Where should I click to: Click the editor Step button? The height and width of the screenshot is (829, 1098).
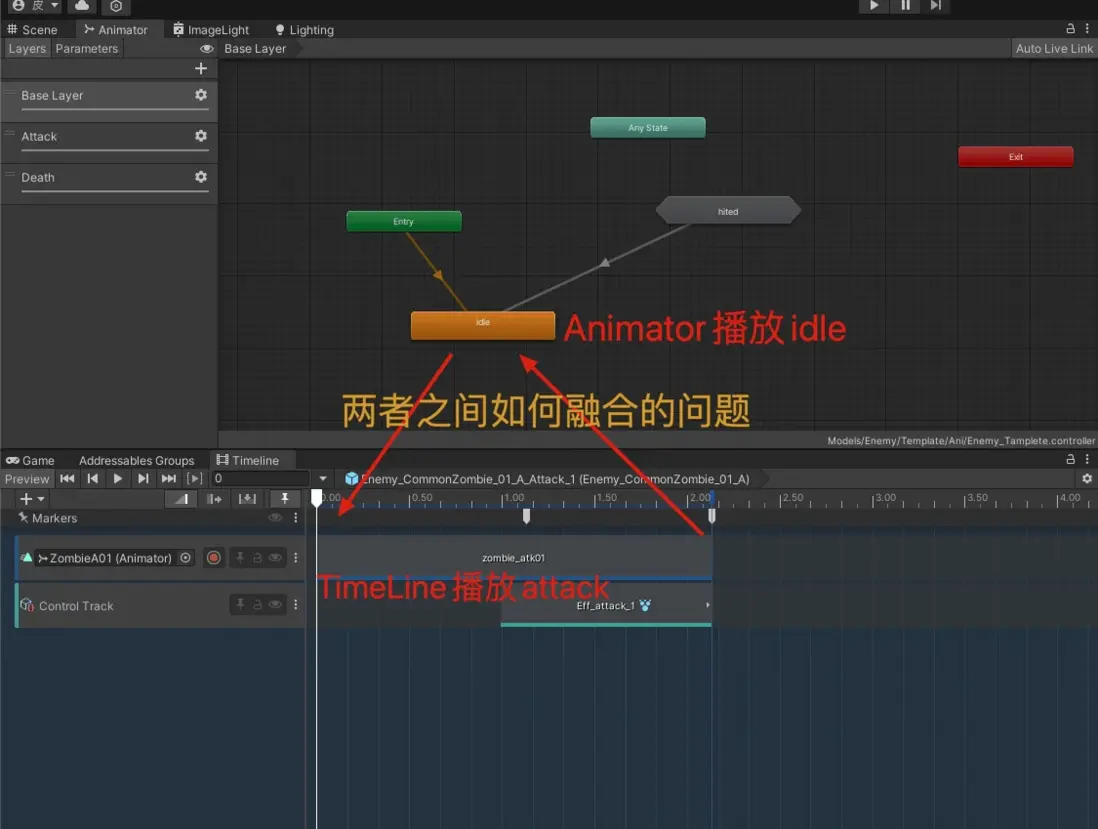click(x=936, y=6)
